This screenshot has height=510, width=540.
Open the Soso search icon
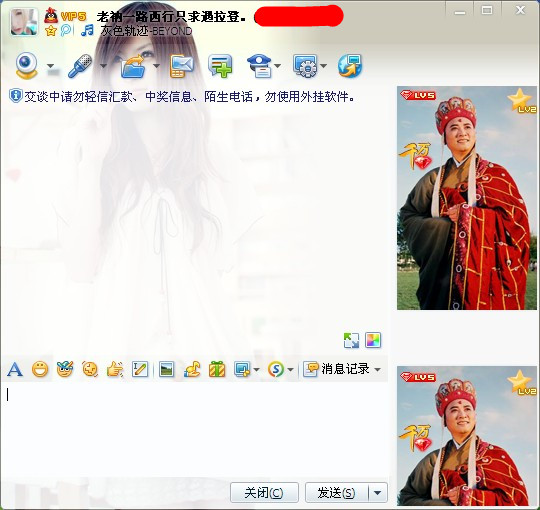coord(276,370)
